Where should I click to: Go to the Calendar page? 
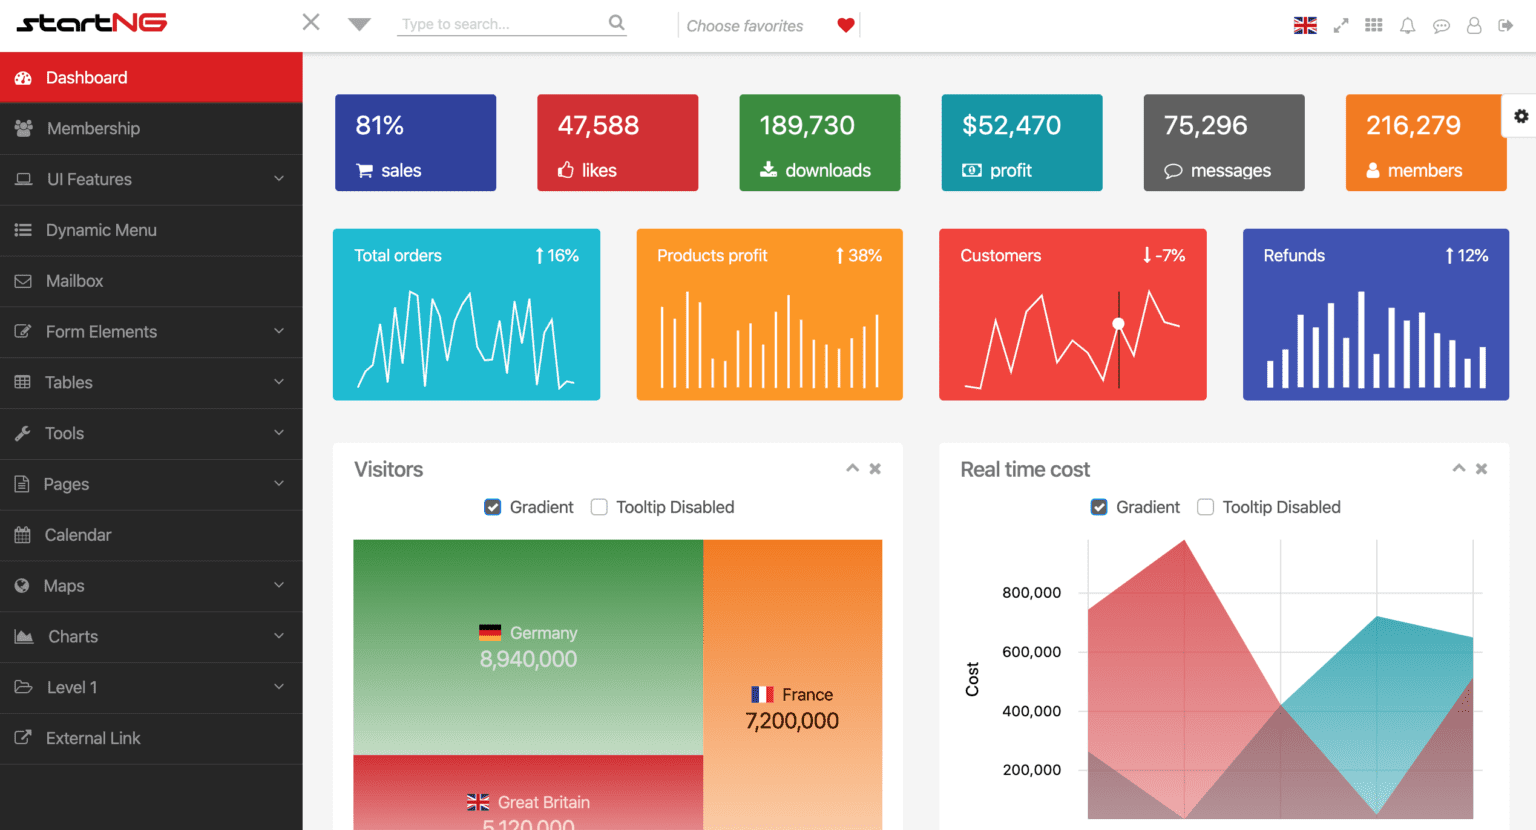[79, 535]
